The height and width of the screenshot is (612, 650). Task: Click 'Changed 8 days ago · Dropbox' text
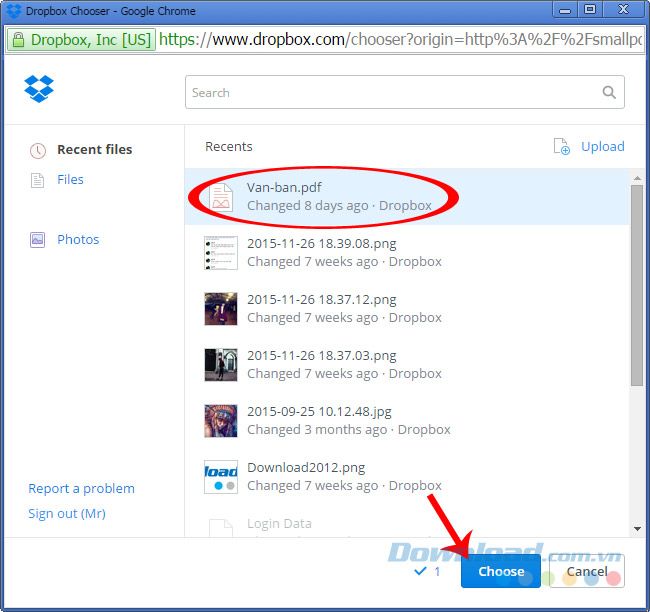pyautogui.click(x=339, y=206)
